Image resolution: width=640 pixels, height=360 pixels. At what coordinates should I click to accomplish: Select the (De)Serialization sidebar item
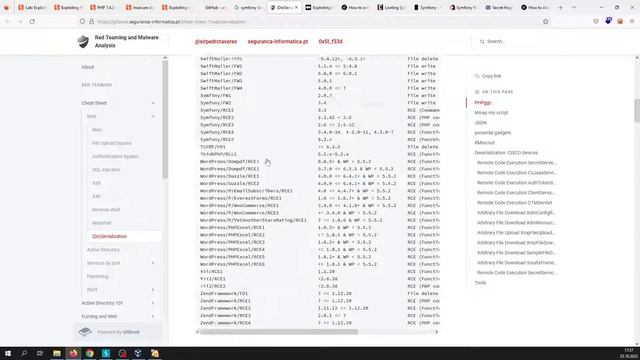pos(124,236)
